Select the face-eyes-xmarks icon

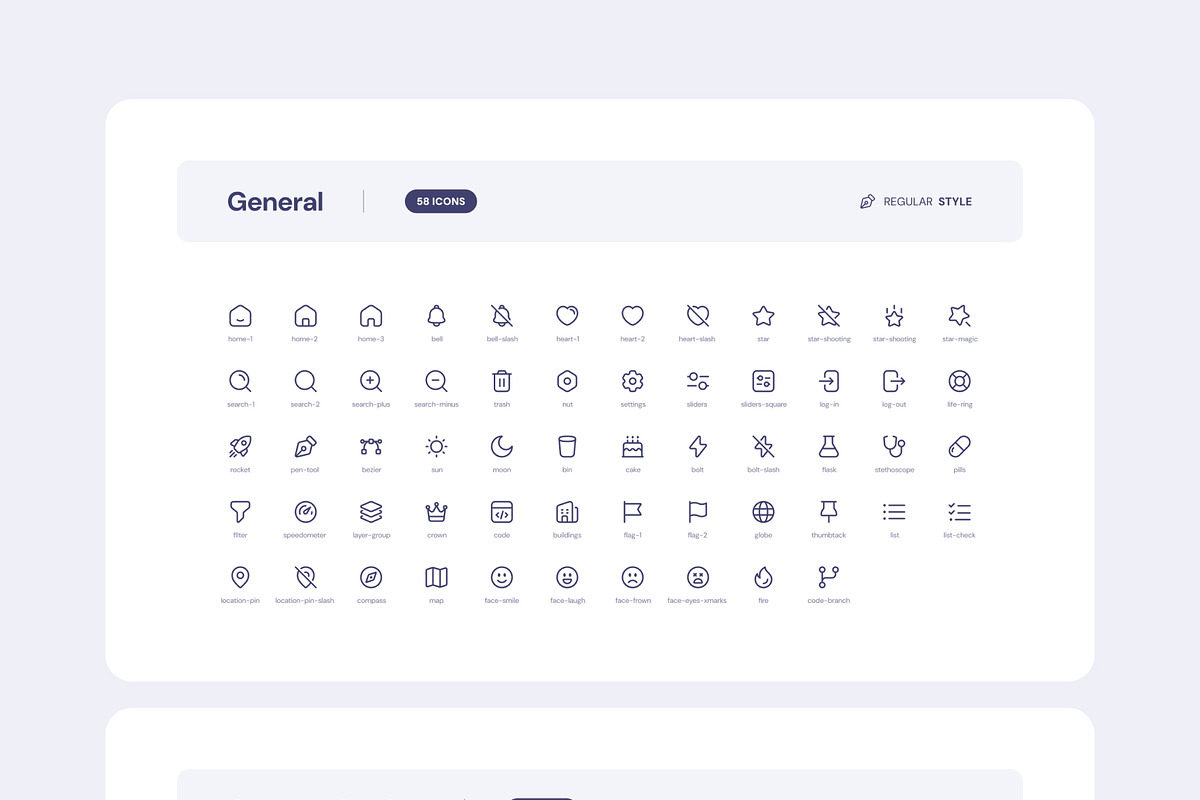(698, 577)
